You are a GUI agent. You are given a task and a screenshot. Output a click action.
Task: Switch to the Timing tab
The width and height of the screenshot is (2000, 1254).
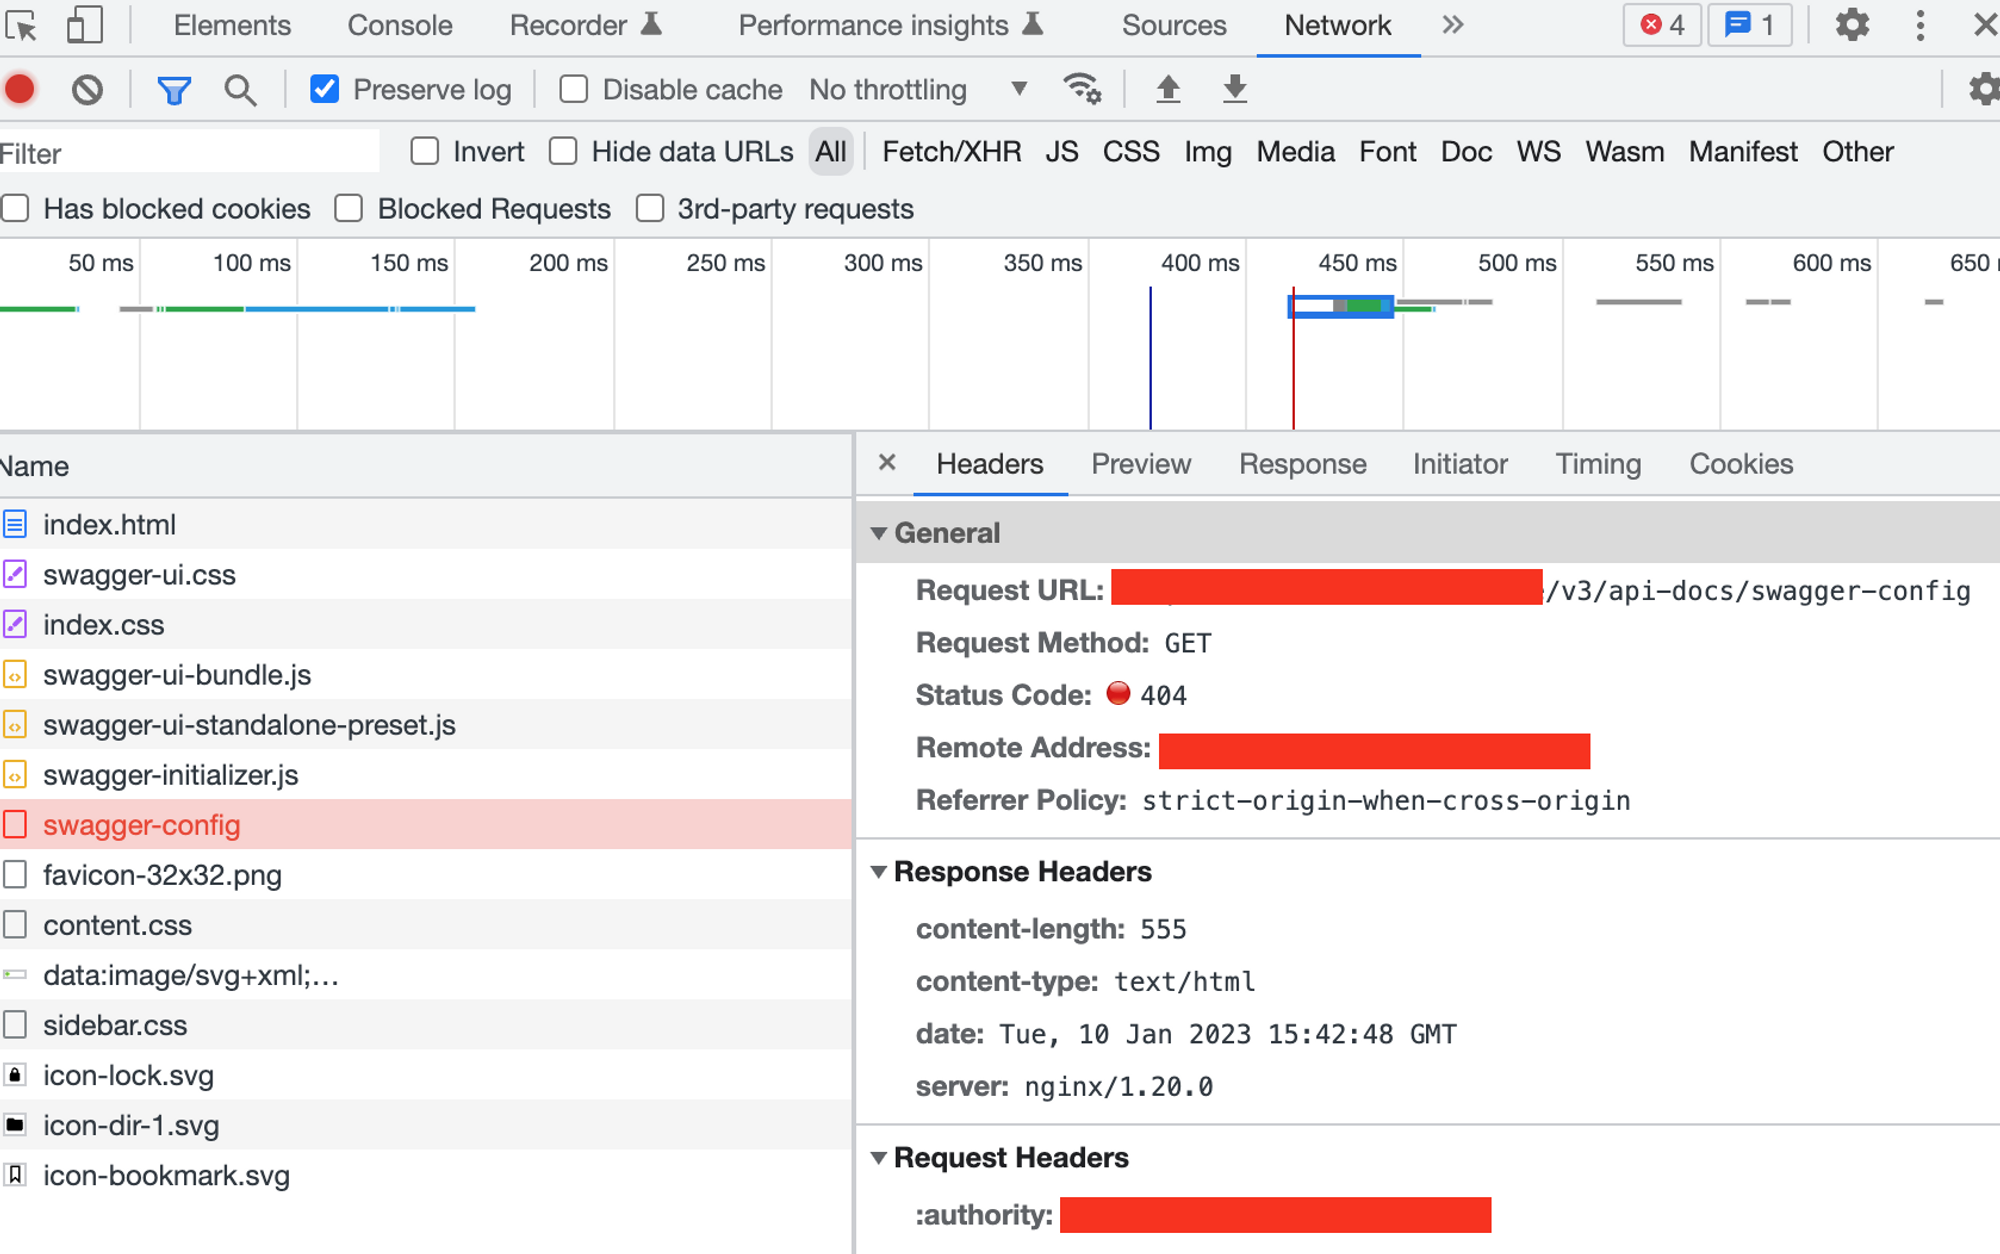tap(1597, 464)
